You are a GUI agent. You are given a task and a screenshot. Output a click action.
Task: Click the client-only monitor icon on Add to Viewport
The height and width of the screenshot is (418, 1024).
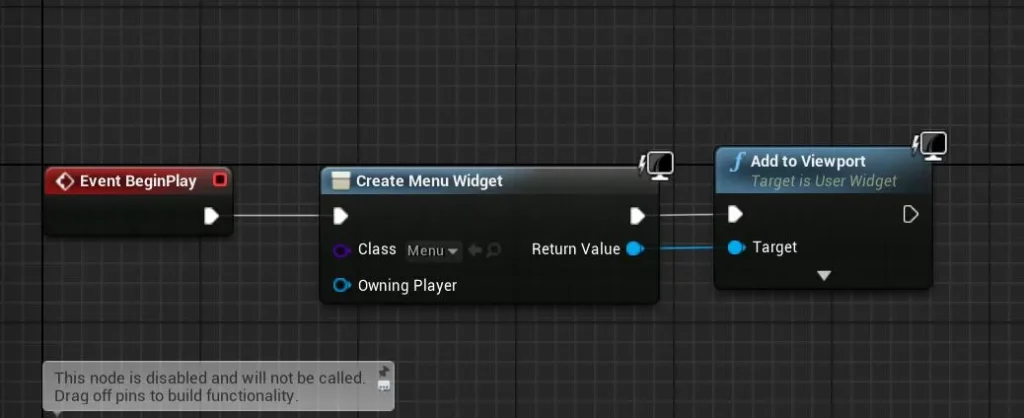(x=930, y=146)
